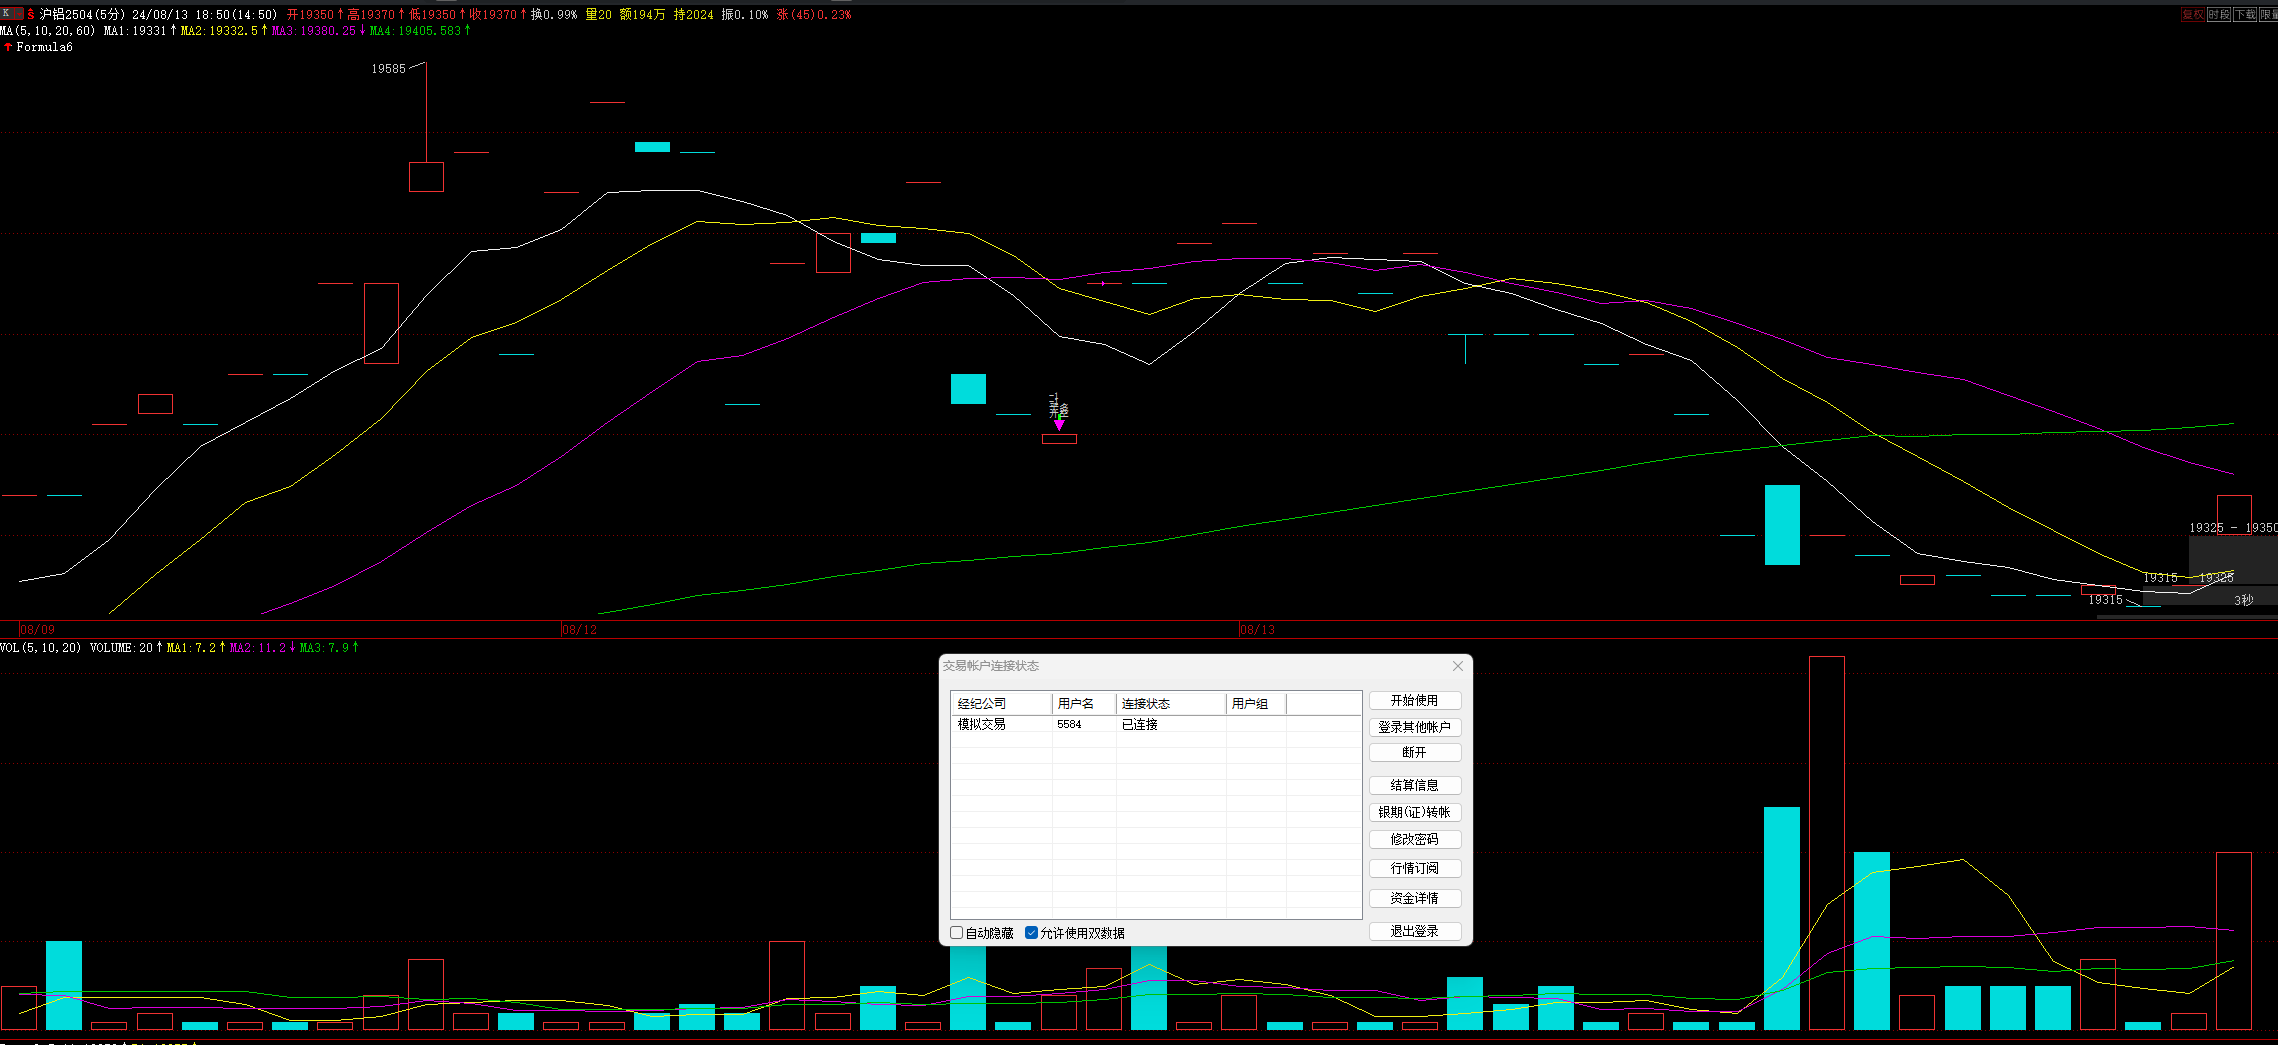The height and width of the screenshot is (1045, 2278).
Task: Select the 模拟交易 account row
Action: (x=1156, y=724)
